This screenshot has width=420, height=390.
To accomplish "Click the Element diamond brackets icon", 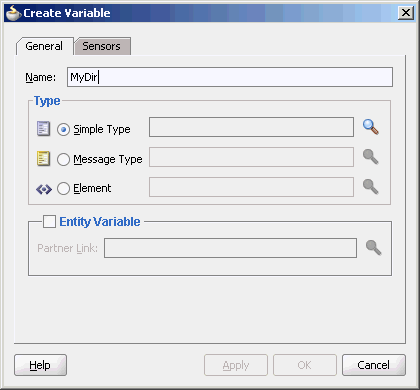I will pyautogui.click(x=44, y=189).
